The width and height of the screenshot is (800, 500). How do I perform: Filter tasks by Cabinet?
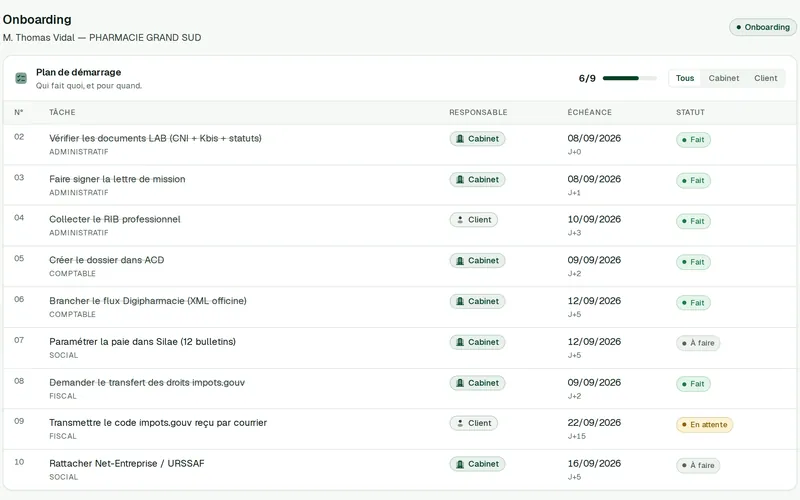tap(723, 78)
